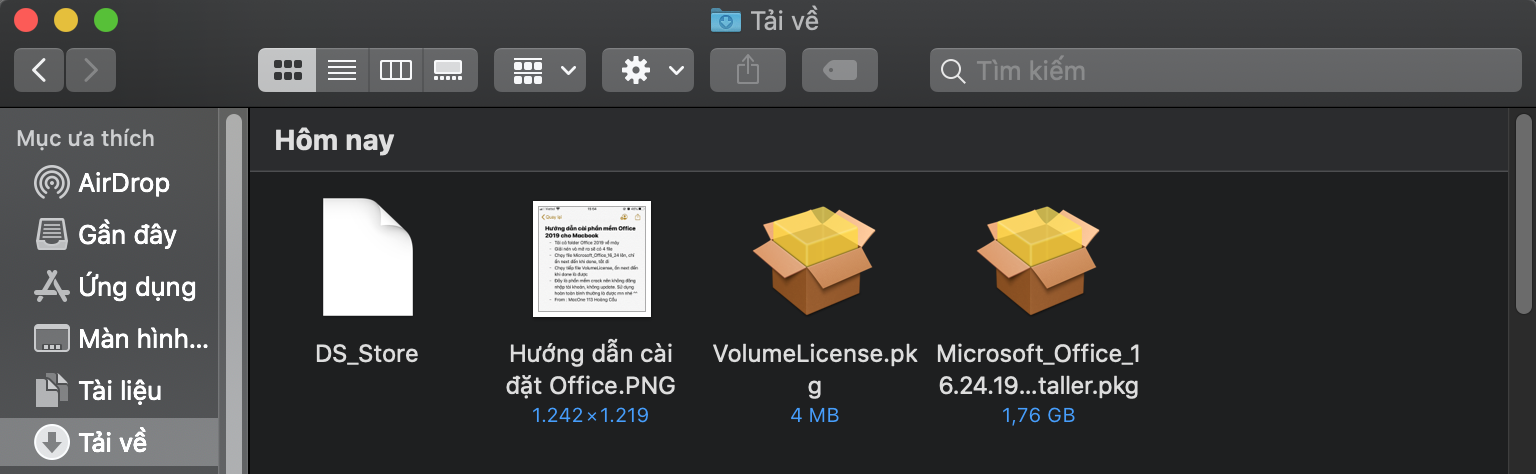Click the Microsoft_Office_16.24.19...taller.pkg file name
The width and height of the screenshot is (1536, 474).
[1039, 370]
